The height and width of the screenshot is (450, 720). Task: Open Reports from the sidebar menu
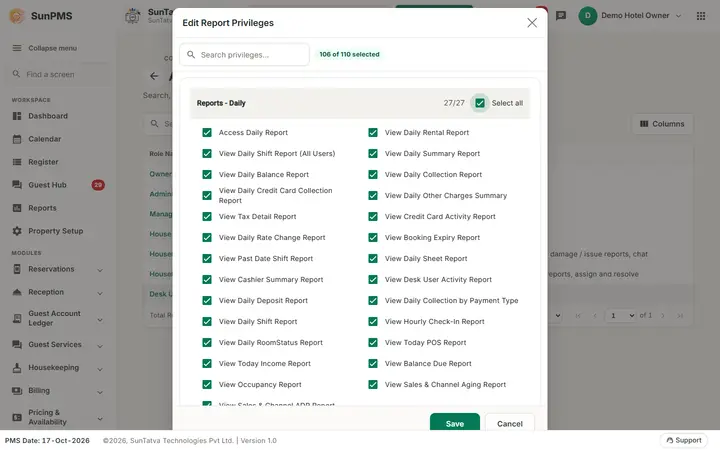tap(42, 208)
